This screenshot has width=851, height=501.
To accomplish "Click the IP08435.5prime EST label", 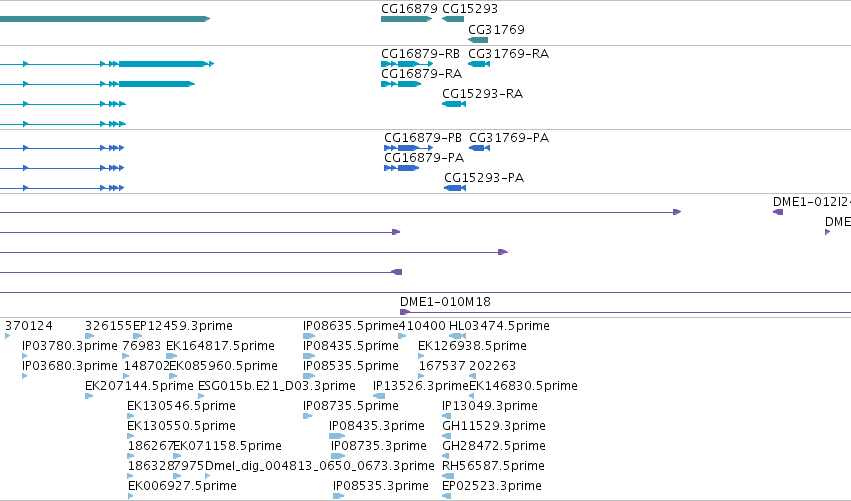I will (351, 346).
